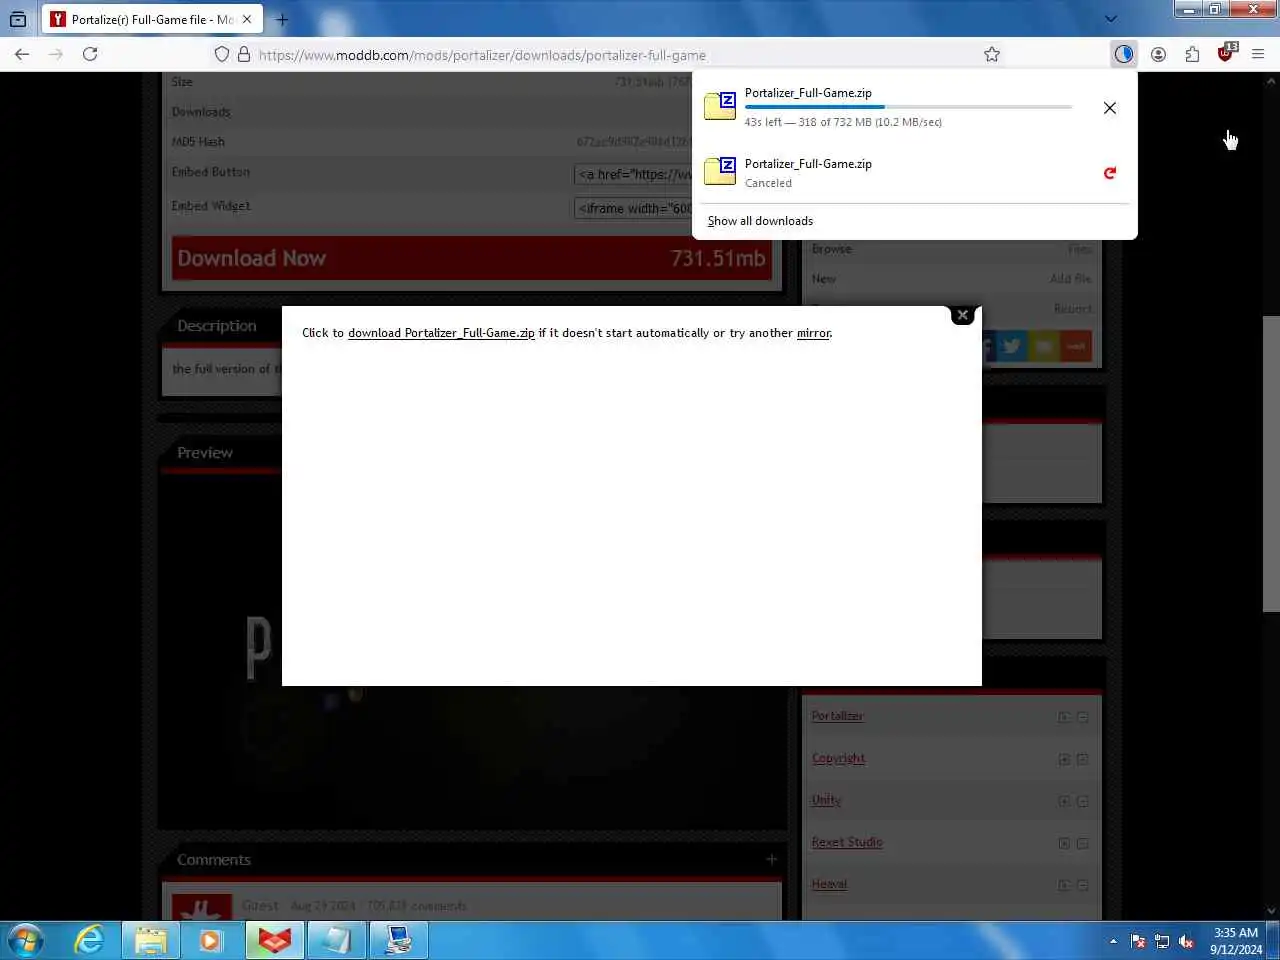Open the Firefox tab overview icon
Screen dimensions: 1280x960
(x=18, y=19)
